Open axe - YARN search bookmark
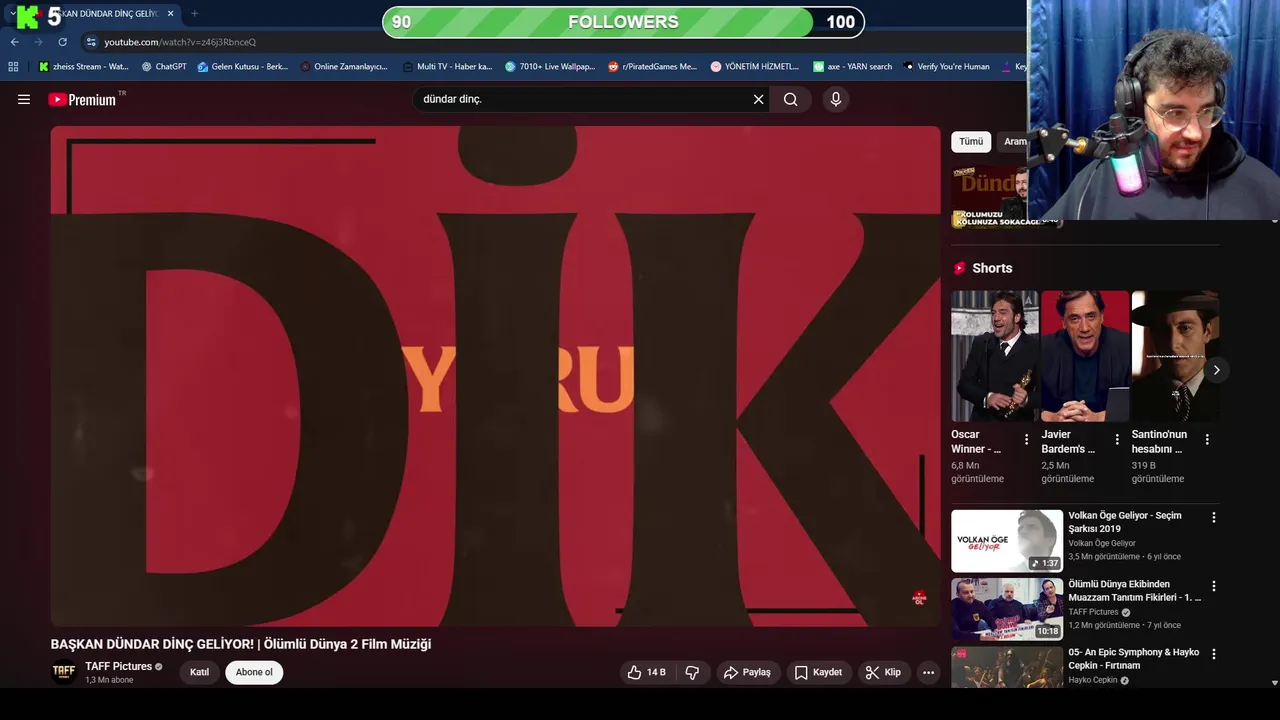The height and width of the screenshot is (720, 1280). tap(852, 67)
